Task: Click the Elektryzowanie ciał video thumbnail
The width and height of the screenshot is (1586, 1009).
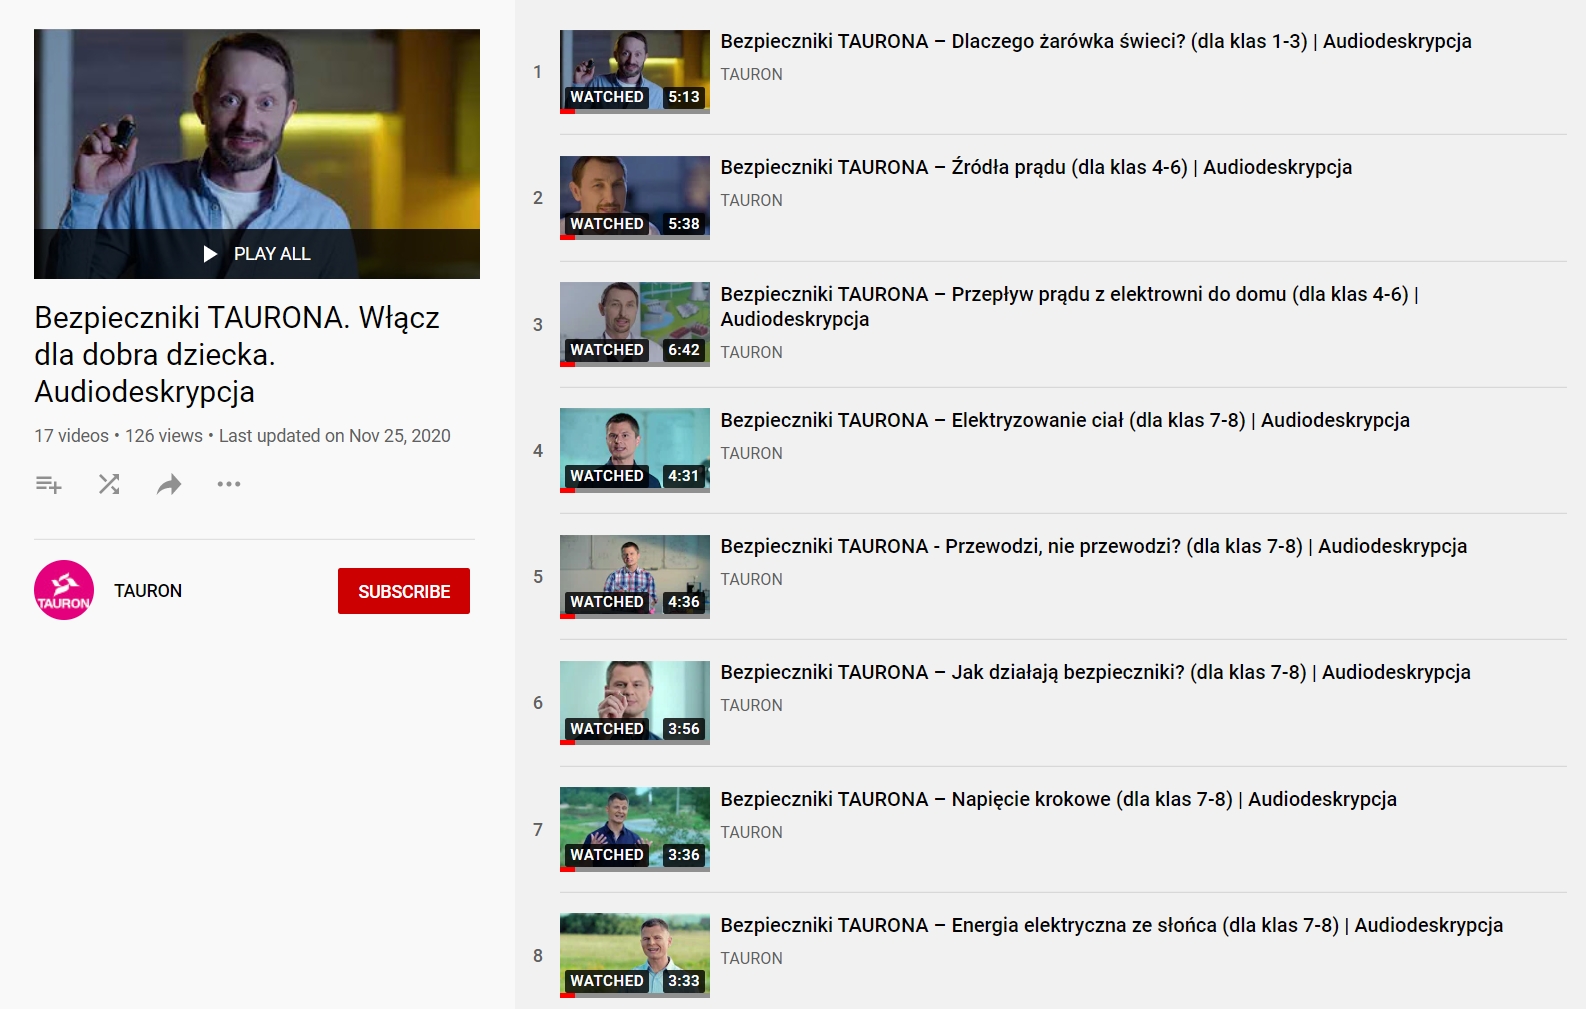Action: [x=634, y=450]
